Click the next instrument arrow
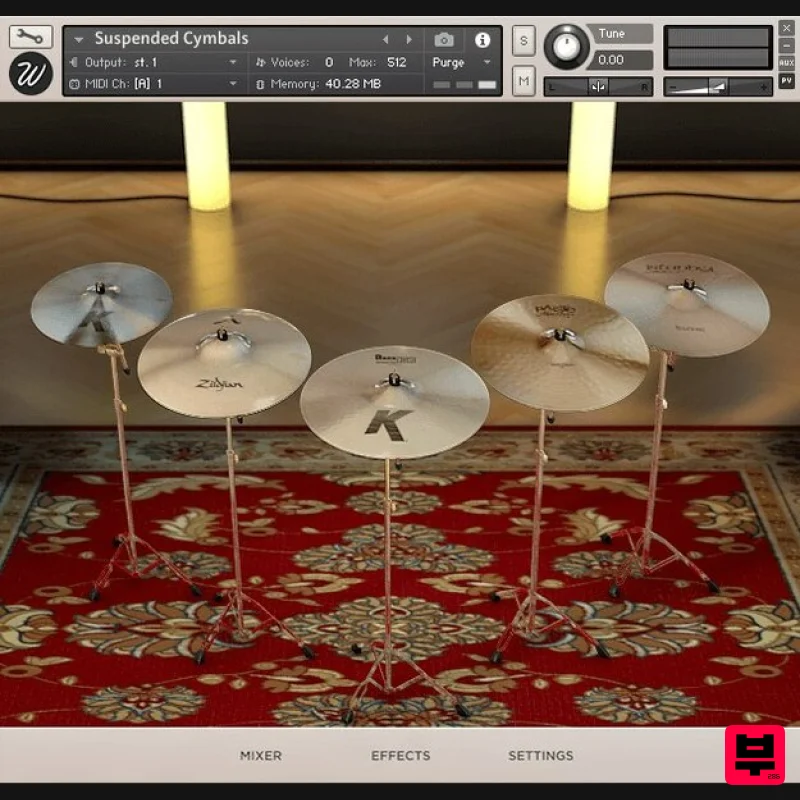 click(x=409, y=38)
